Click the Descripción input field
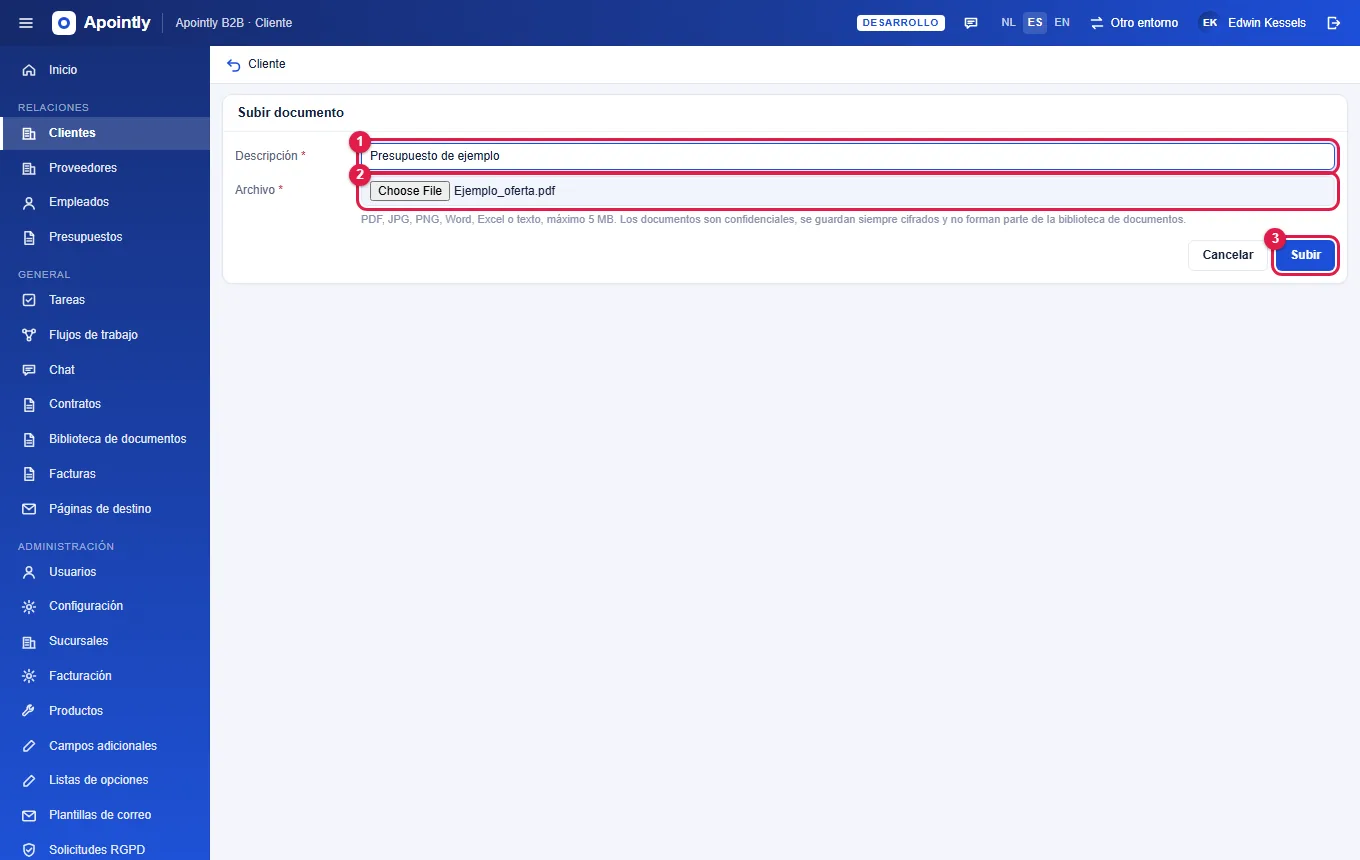The width and height of the screenshot is (1360, 860). (x=848, y=156)
